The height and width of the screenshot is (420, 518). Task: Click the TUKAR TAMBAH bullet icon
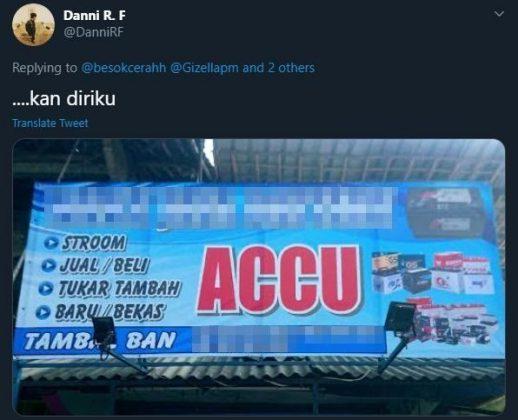point(46,288)
